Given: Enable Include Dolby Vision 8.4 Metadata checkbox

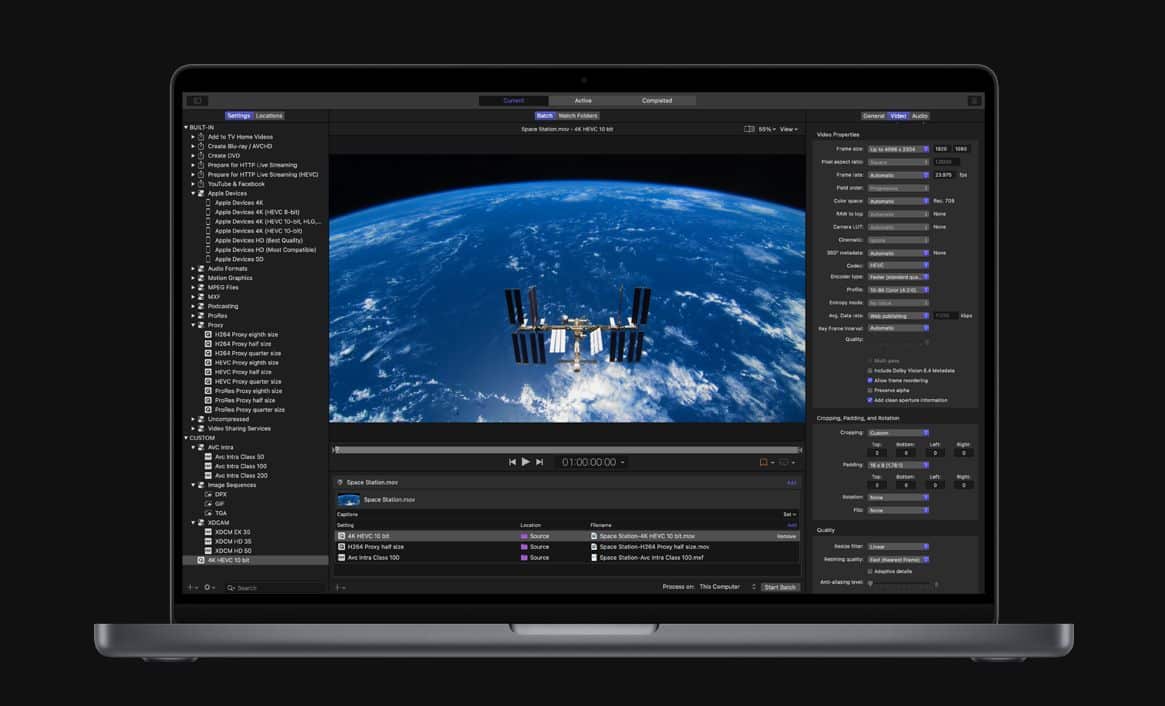Looking at the screenshot, I should (x=870, y=370).
